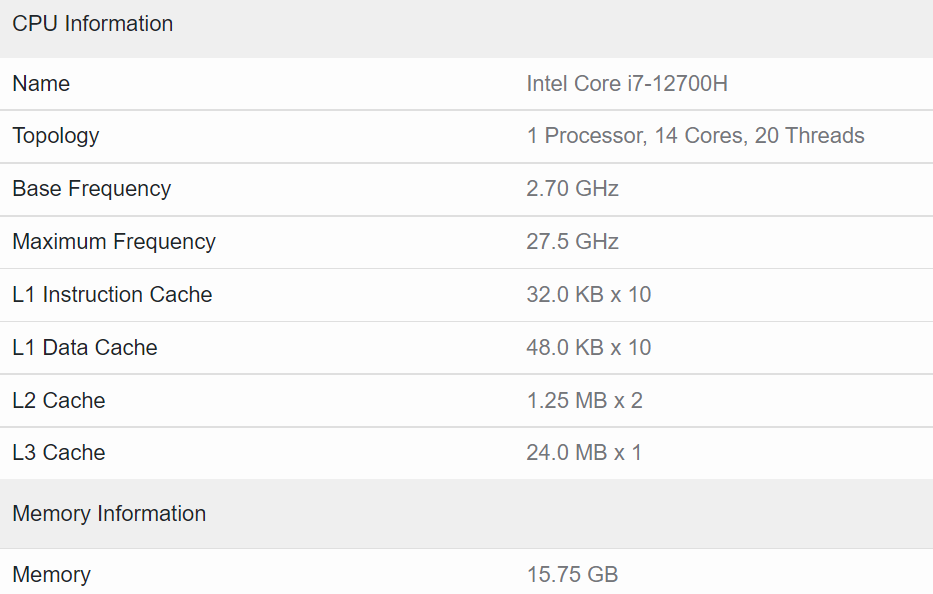Click the 14 Cores, 20 Threads value
Image resolution: width=933 pixels, height=594 pixels.
click(695, 136)
